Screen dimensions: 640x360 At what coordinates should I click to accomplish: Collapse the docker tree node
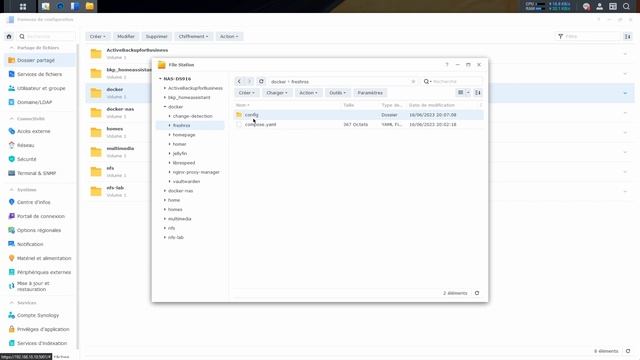165,107
